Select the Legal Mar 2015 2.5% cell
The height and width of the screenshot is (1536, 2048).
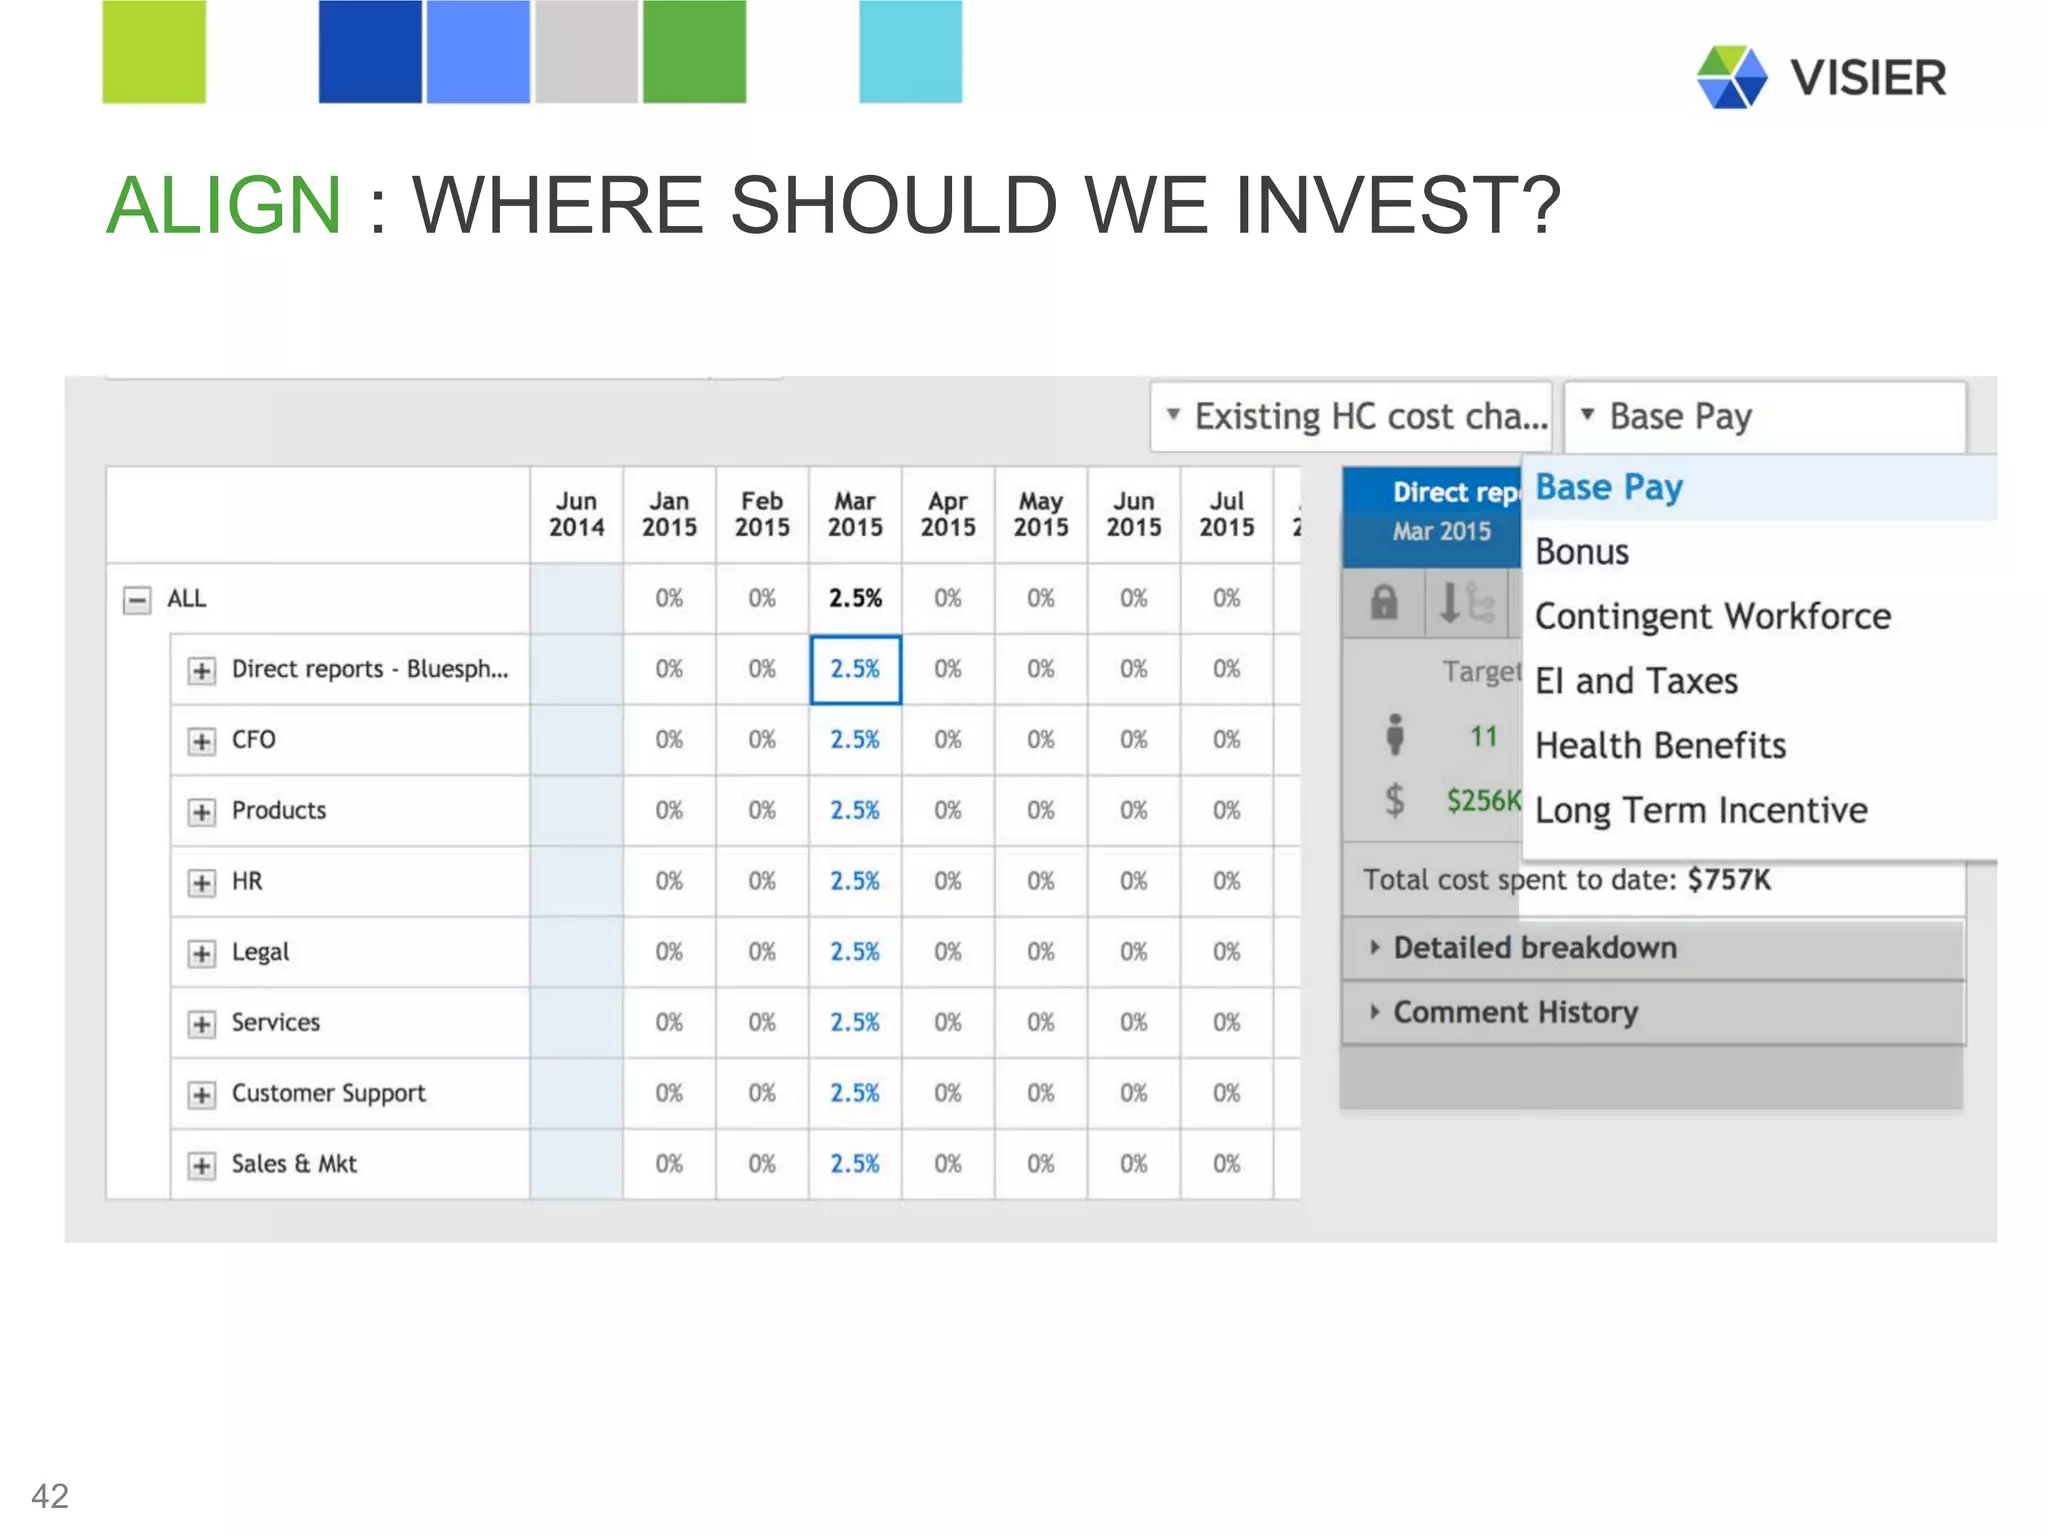[x=855, y=952]
